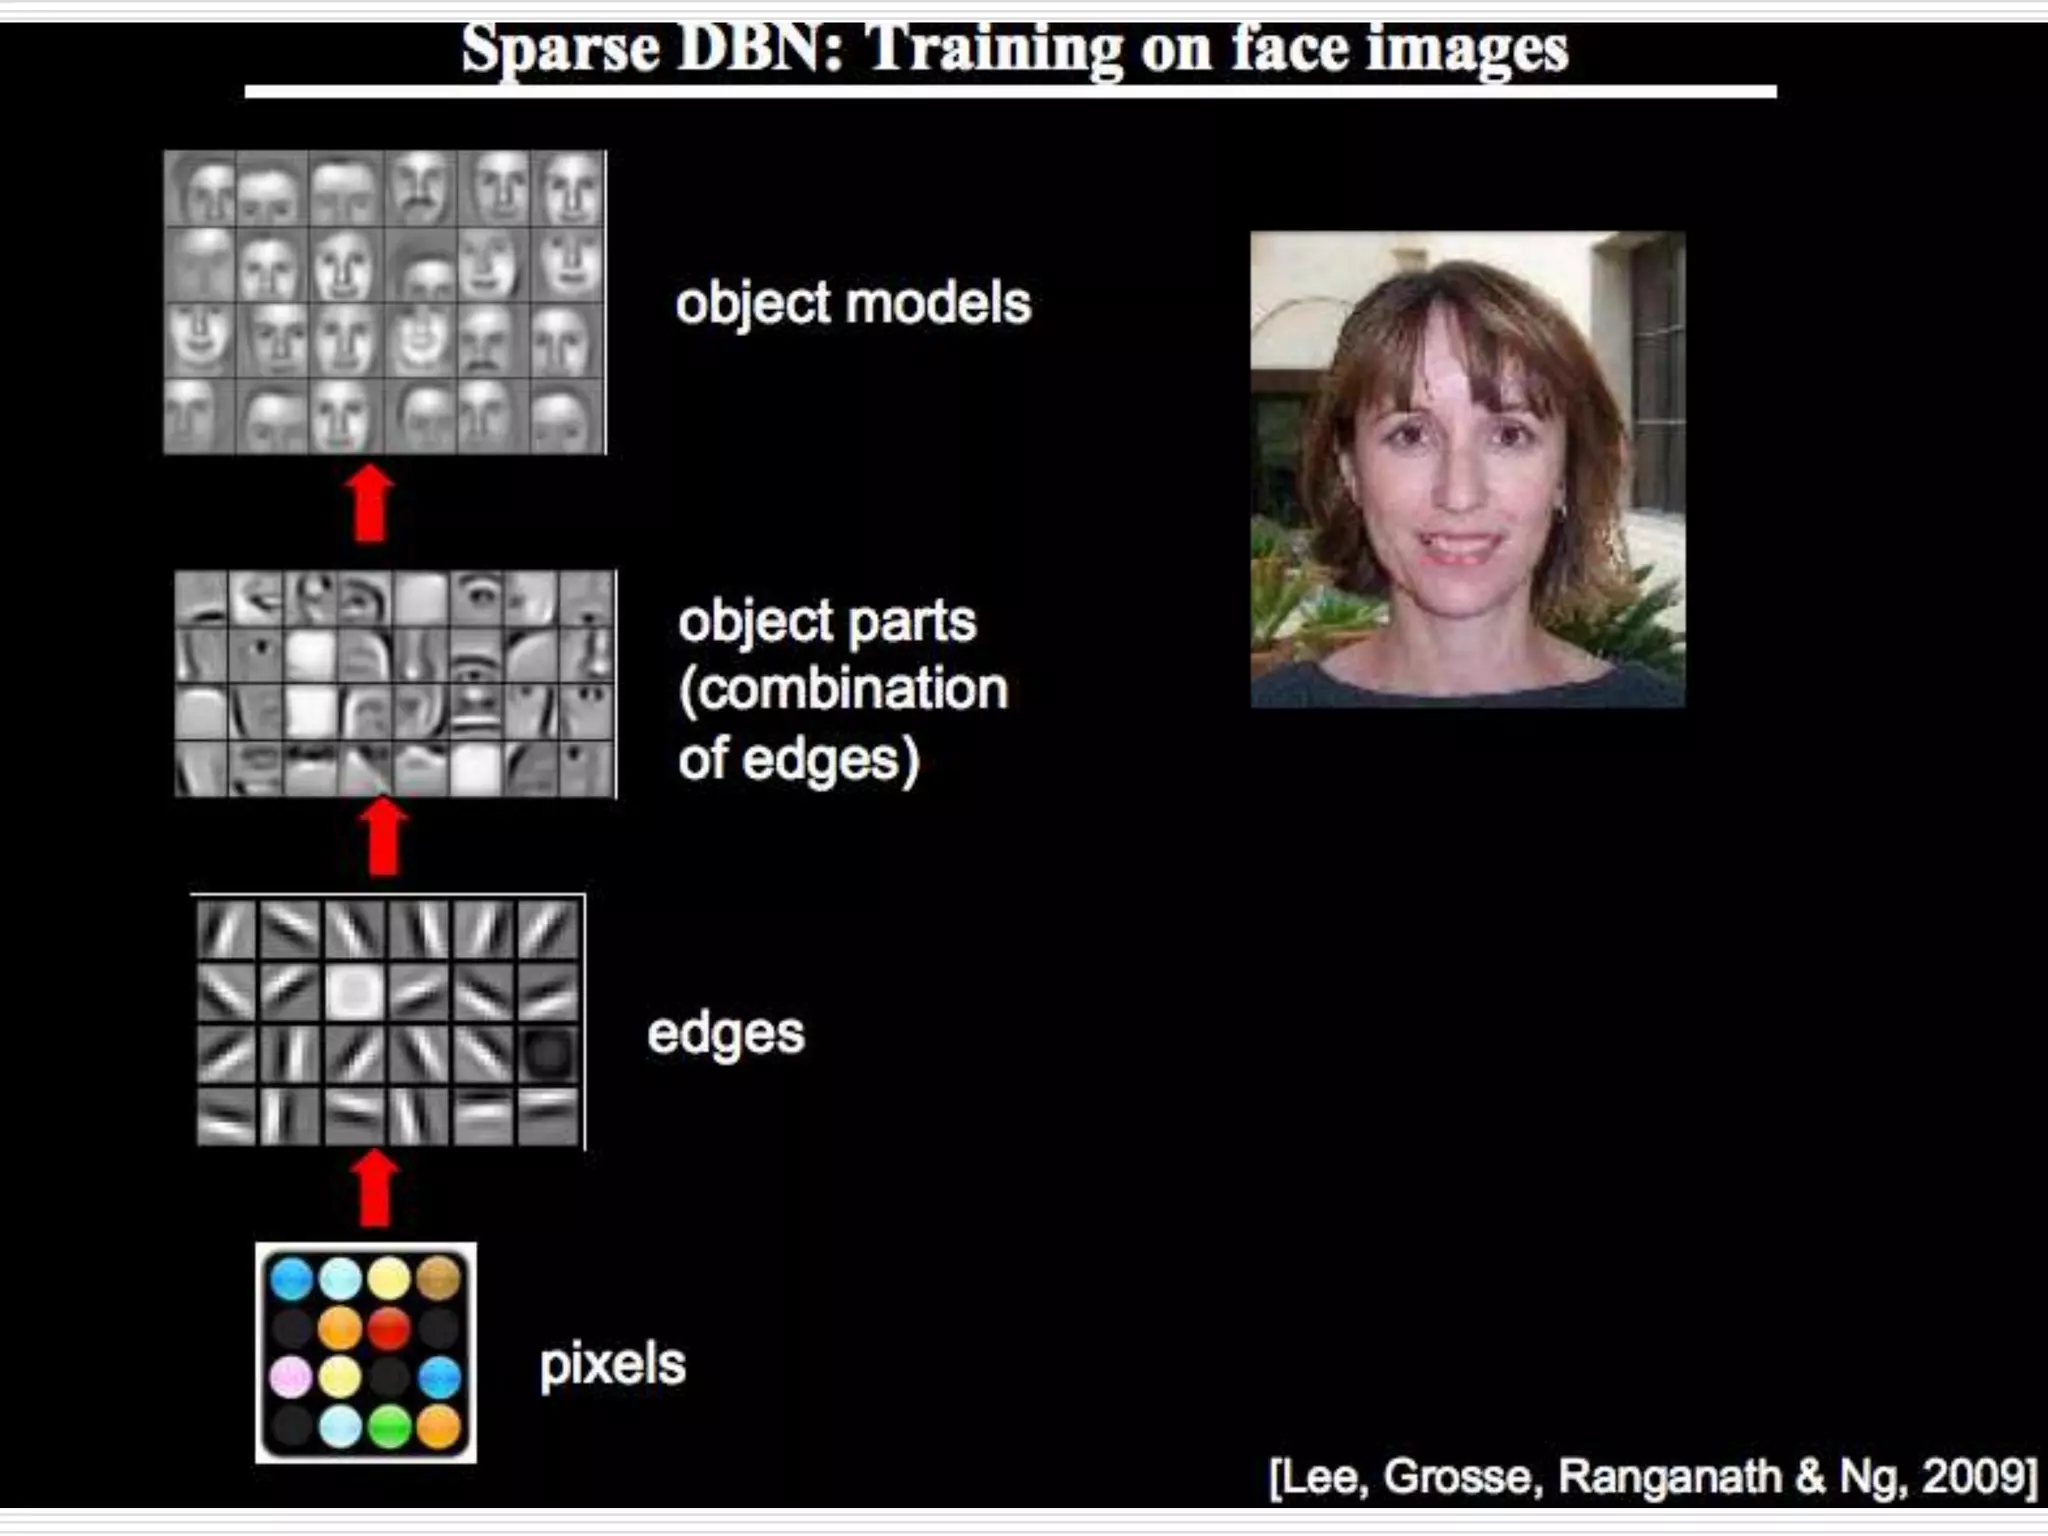The height and width of the screenshot is (1536, 2048).
Task: Click the 'object models' label
Action: coord(852,303)
